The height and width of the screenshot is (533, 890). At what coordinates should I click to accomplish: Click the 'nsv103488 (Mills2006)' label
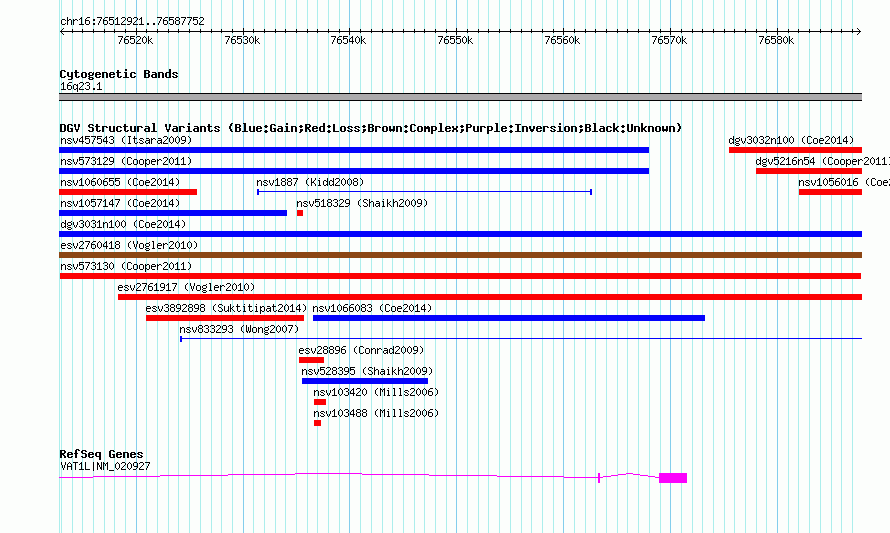coord(376,413)
